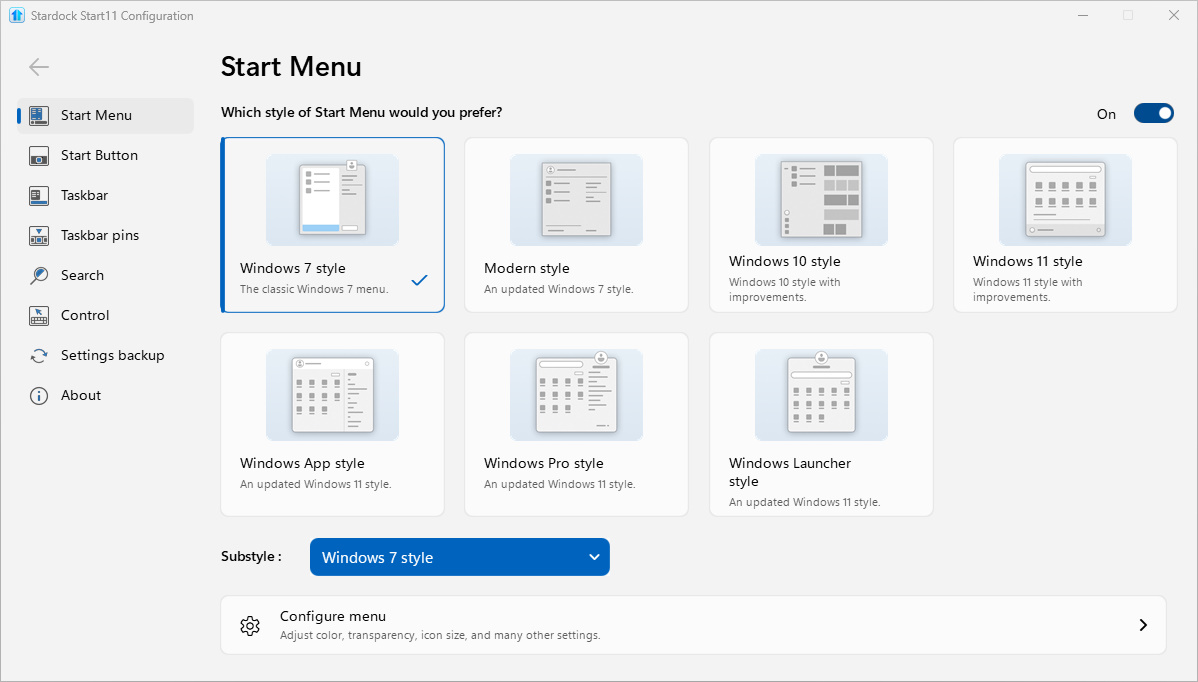
Task: Click the 'Windows 10 style' title text
Action: [x=785, y=261]
